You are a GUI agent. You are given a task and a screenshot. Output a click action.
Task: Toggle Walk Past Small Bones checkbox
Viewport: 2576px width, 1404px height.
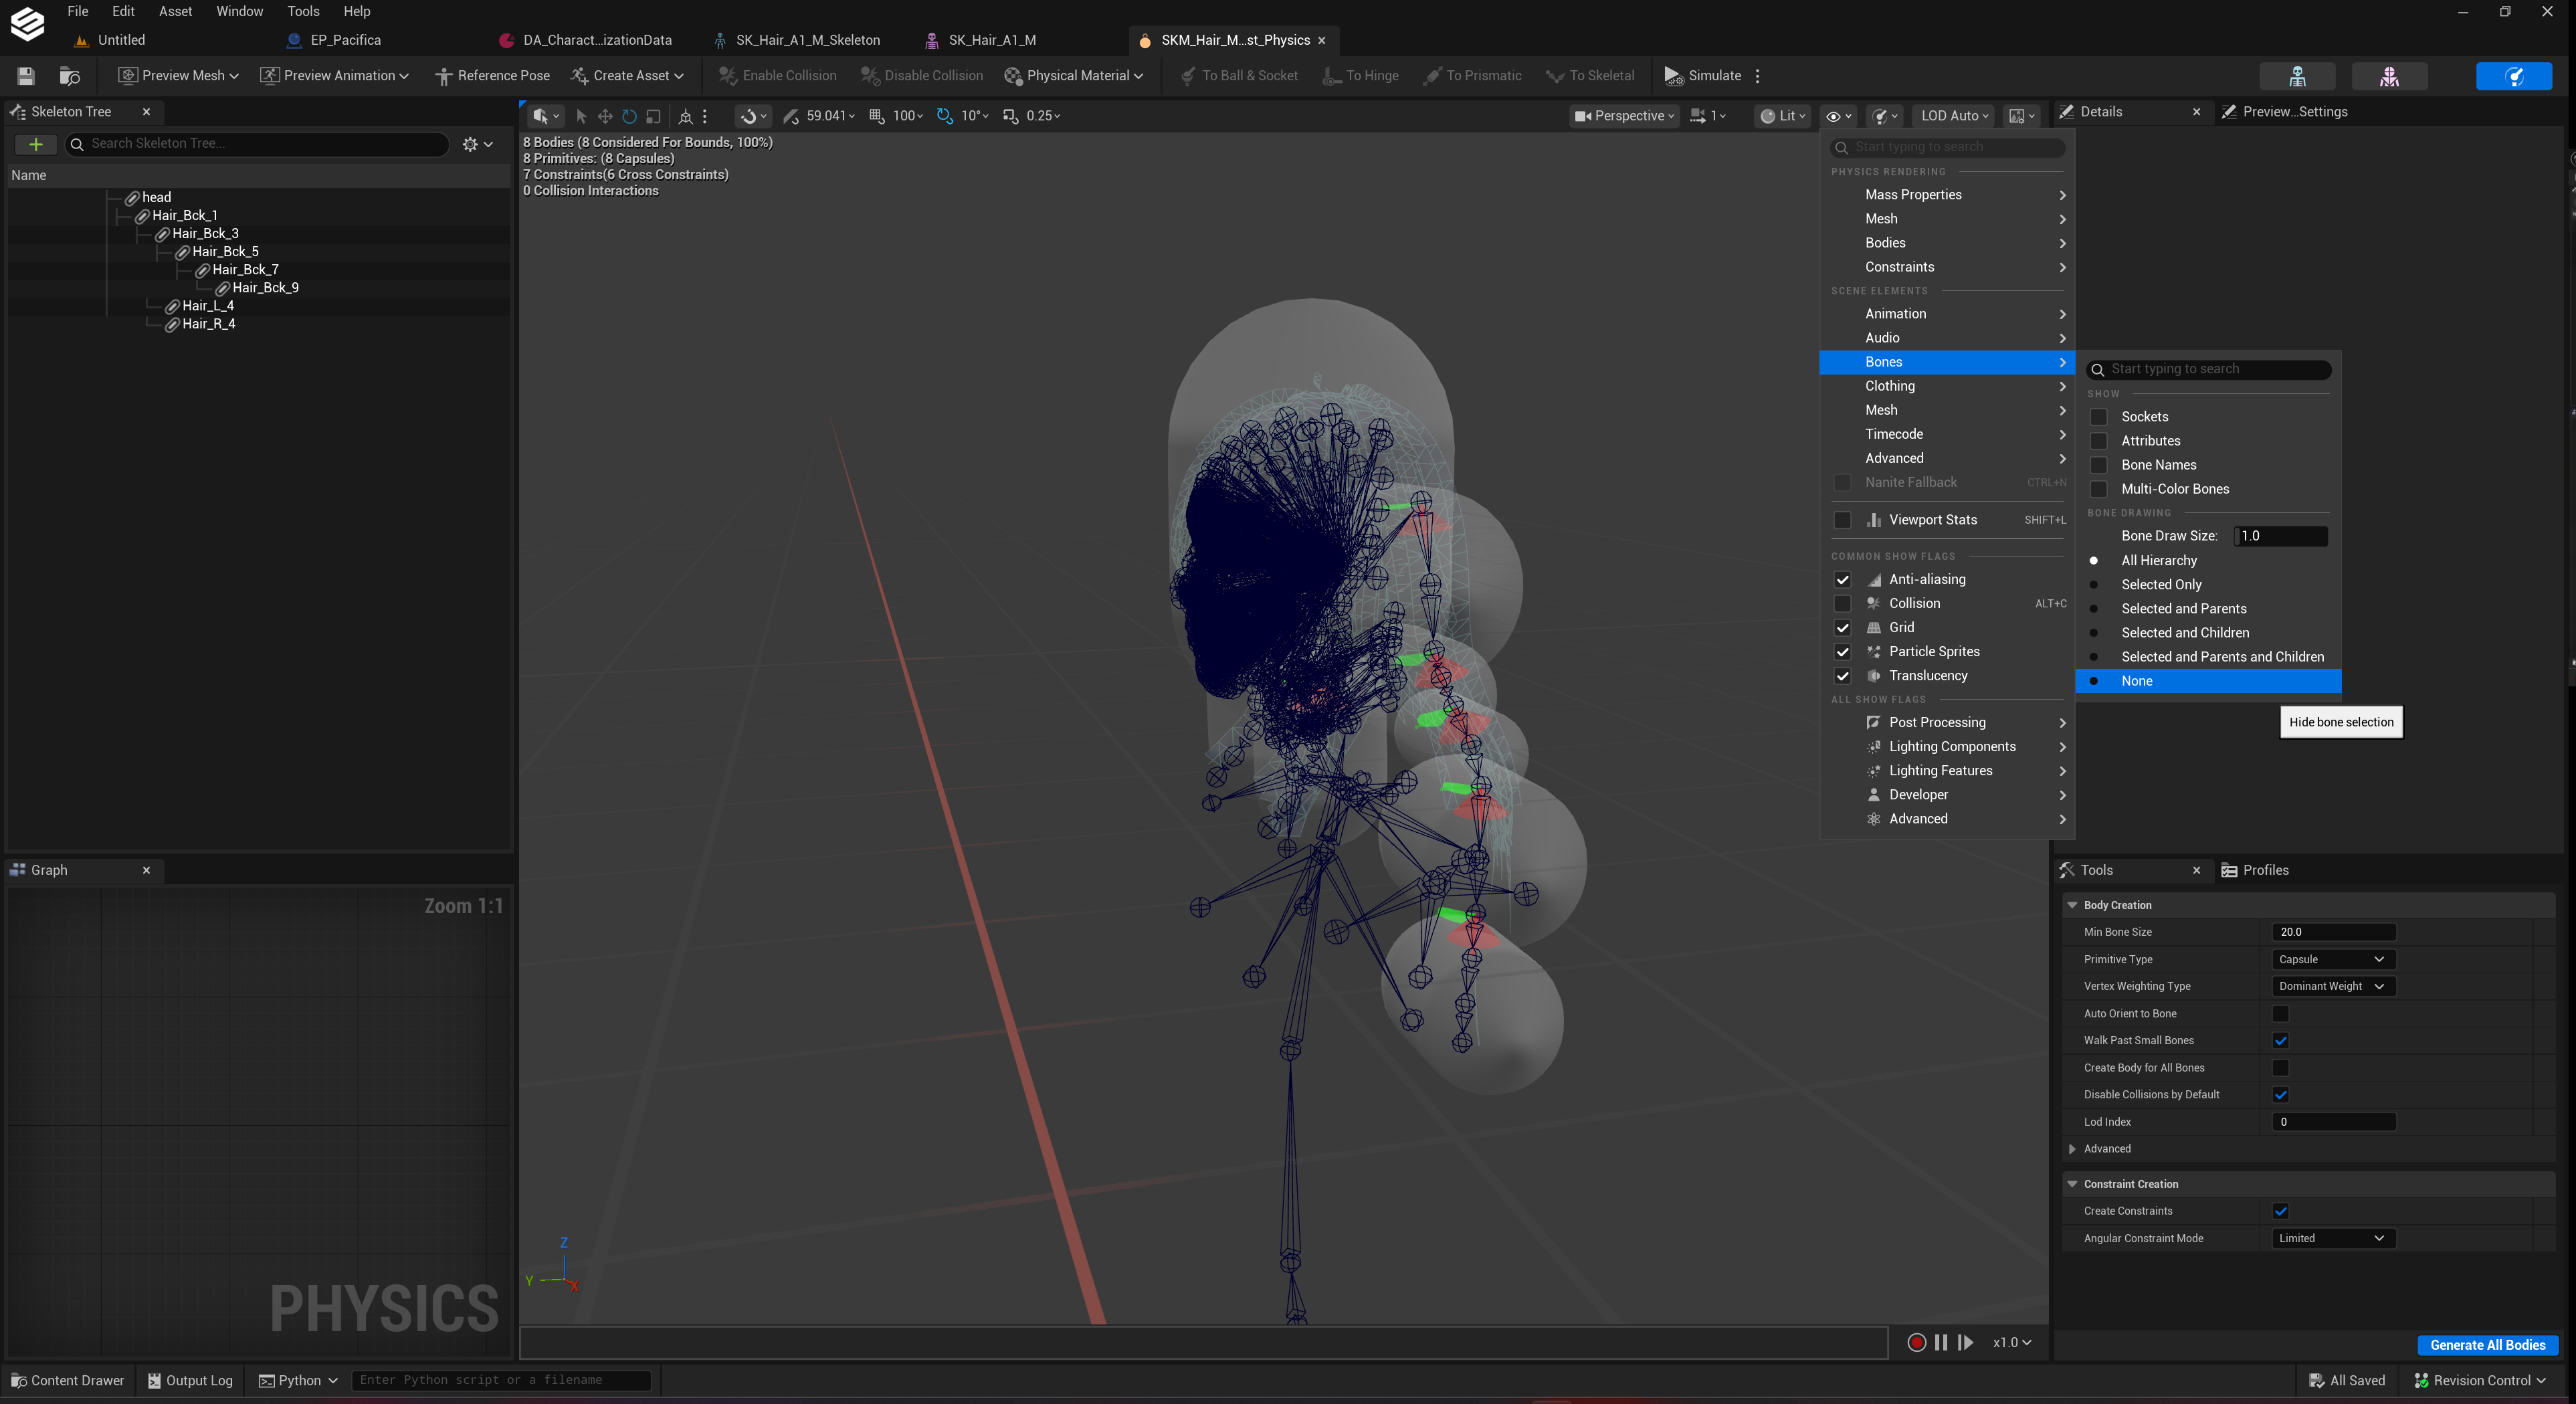(2280, 1041)
